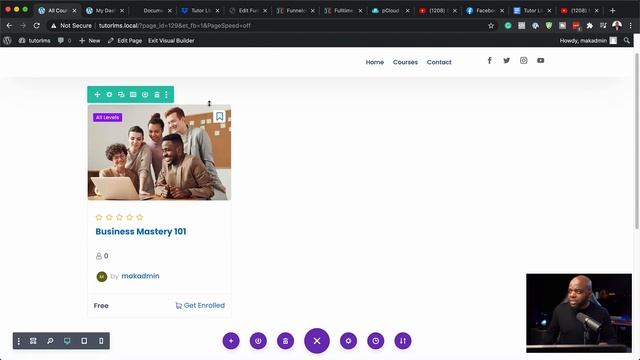Click the green section Move (plus arrows) icon
This screenshot has height=360, width=640.
[97, 94]
